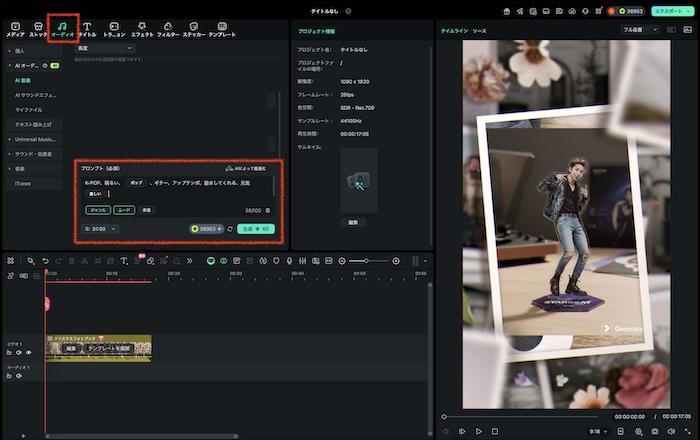
Task: Click the play button under preview
Action: point(479,431)
